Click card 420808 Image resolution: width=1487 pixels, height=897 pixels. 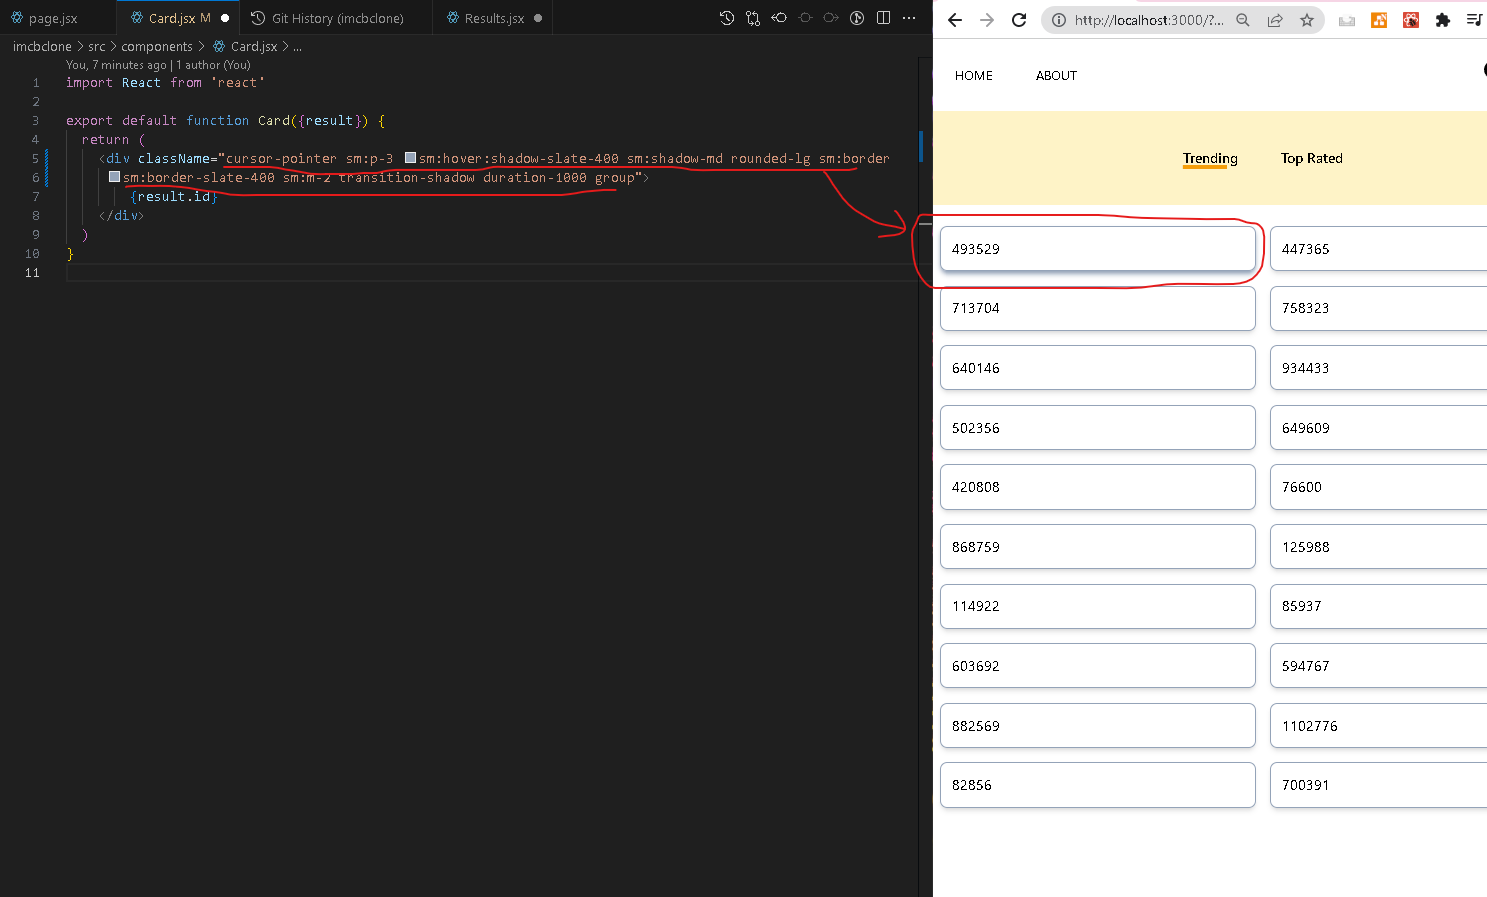[x=1097, y=487]
